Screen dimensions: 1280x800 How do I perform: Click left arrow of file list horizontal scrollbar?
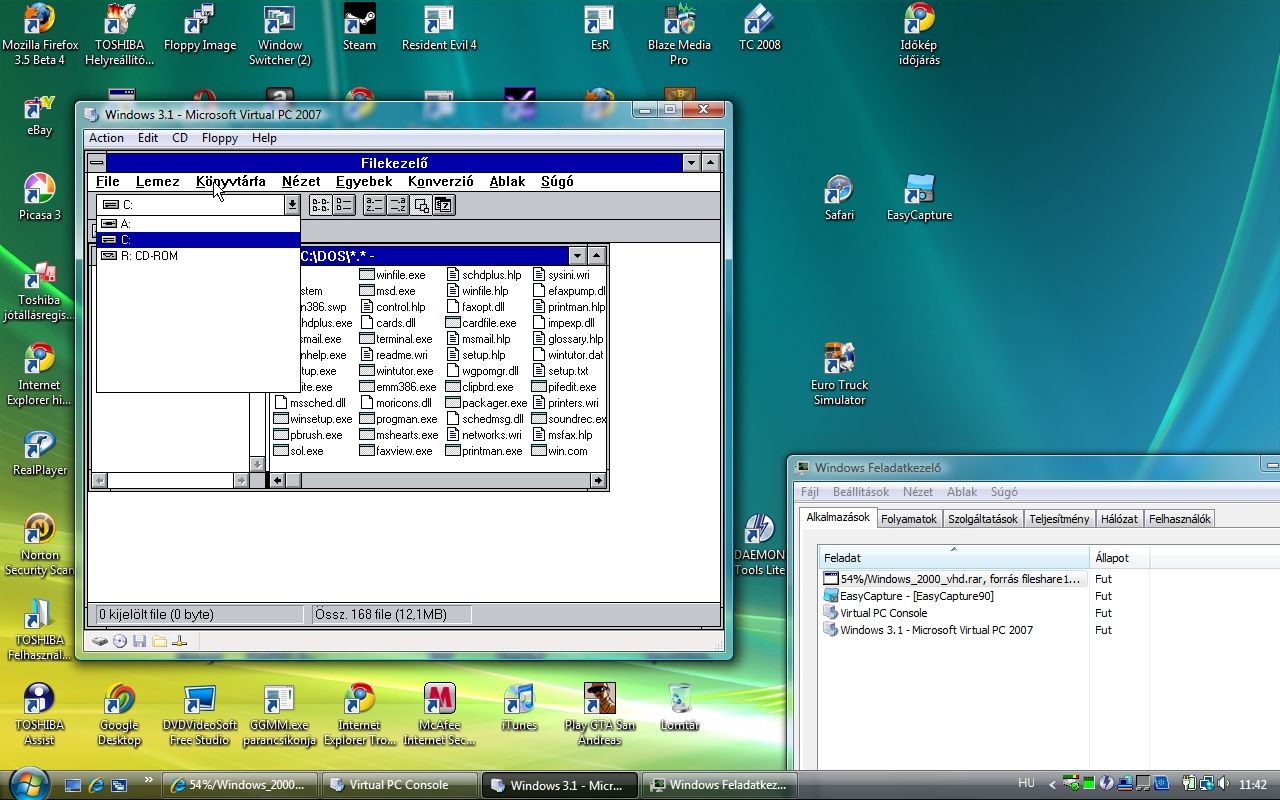tap(278, 481)
